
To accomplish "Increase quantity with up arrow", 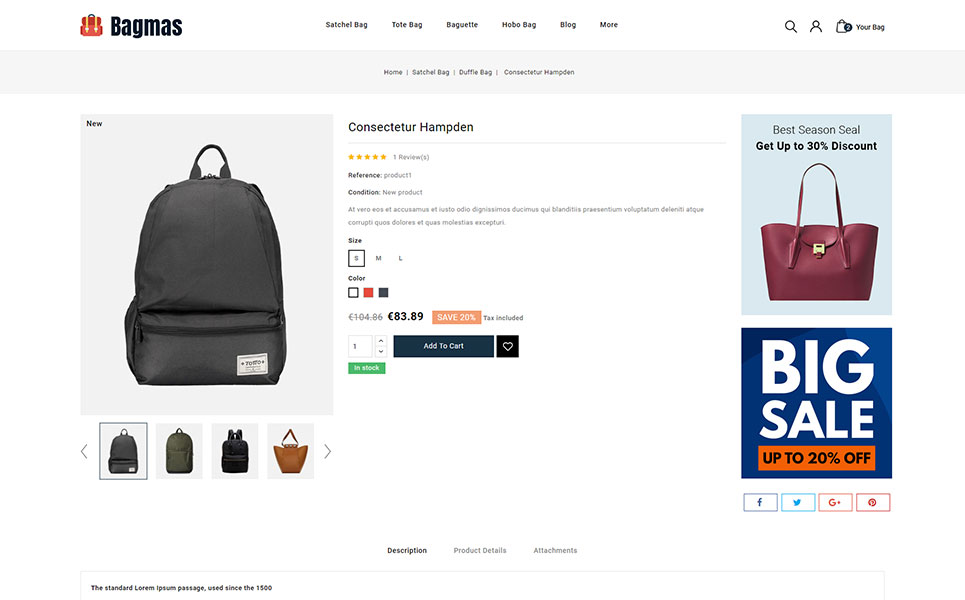I will [381, 341].
